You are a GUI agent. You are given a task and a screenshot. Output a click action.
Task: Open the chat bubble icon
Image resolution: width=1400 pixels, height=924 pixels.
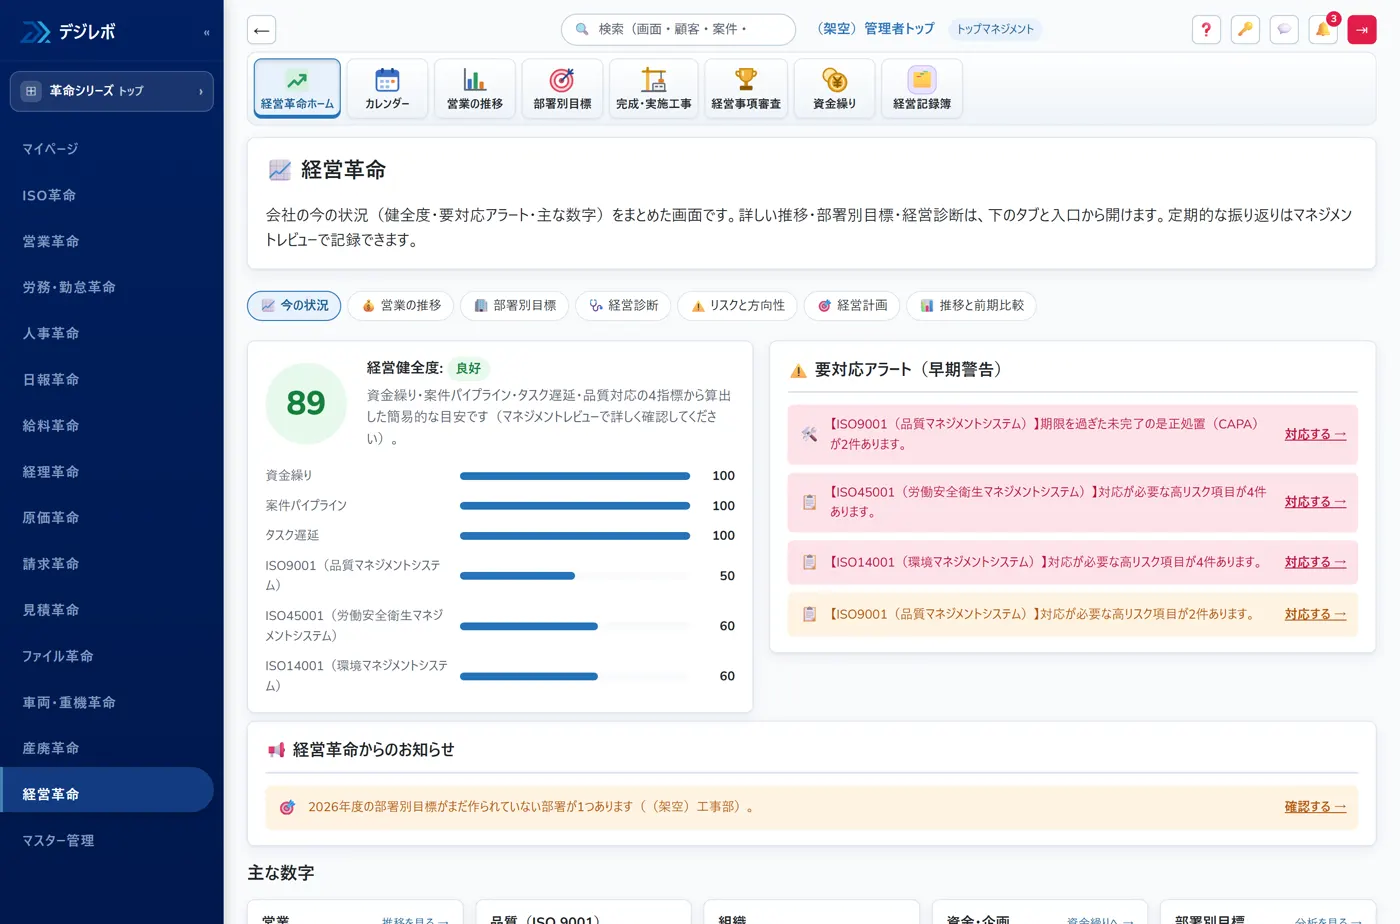[x=1284, y=30]
